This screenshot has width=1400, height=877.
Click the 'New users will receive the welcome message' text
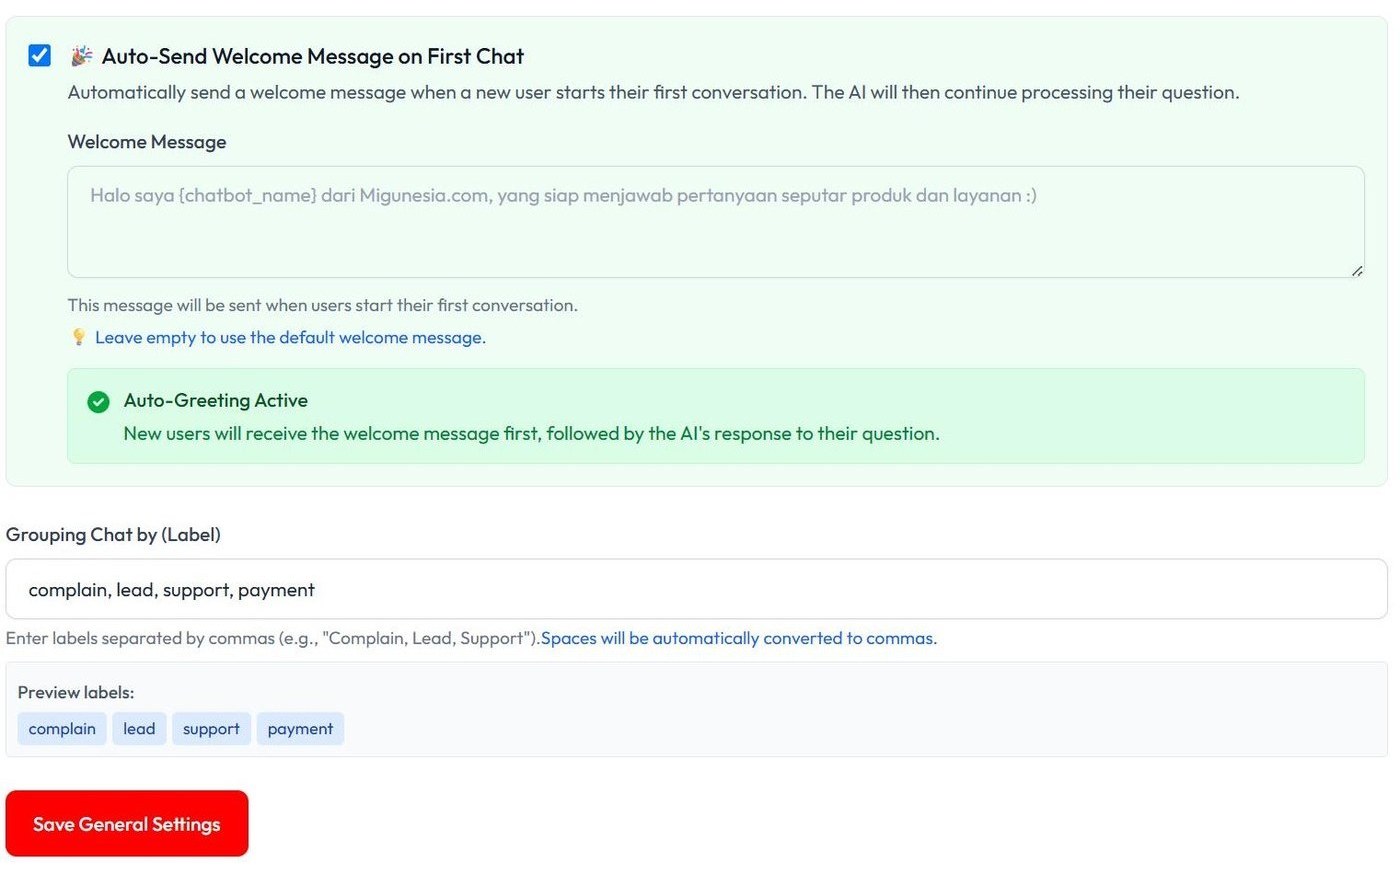coord(531,433)
